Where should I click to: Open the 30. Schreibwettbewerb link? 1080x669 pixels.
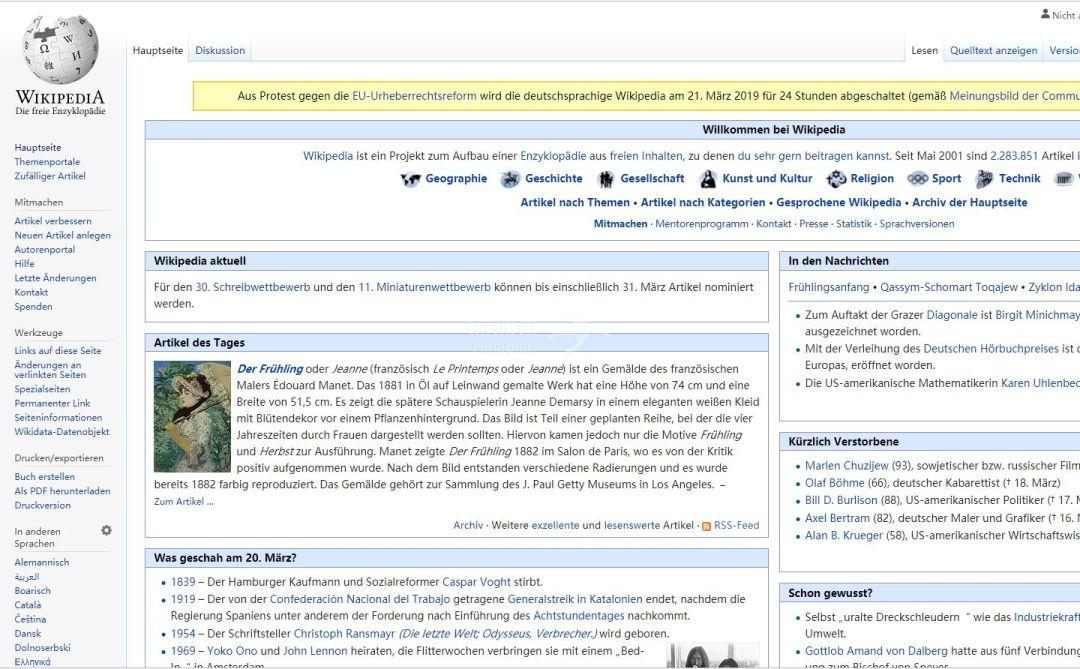coord(252,287)
